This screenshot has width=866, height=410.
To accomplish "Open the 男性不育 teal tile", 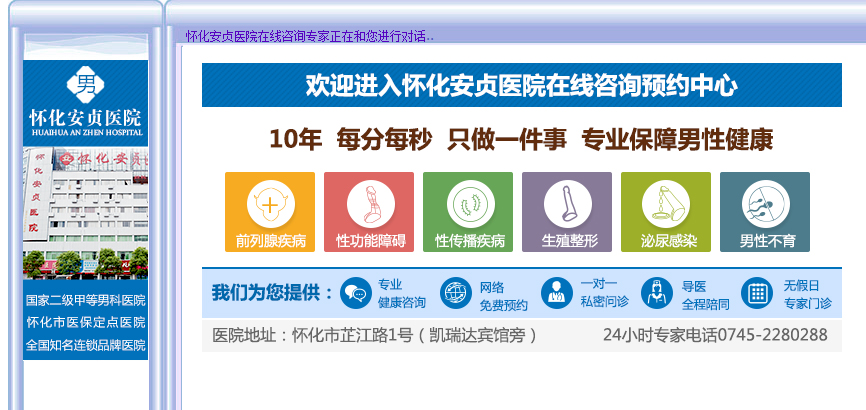I will click(765, 212).
